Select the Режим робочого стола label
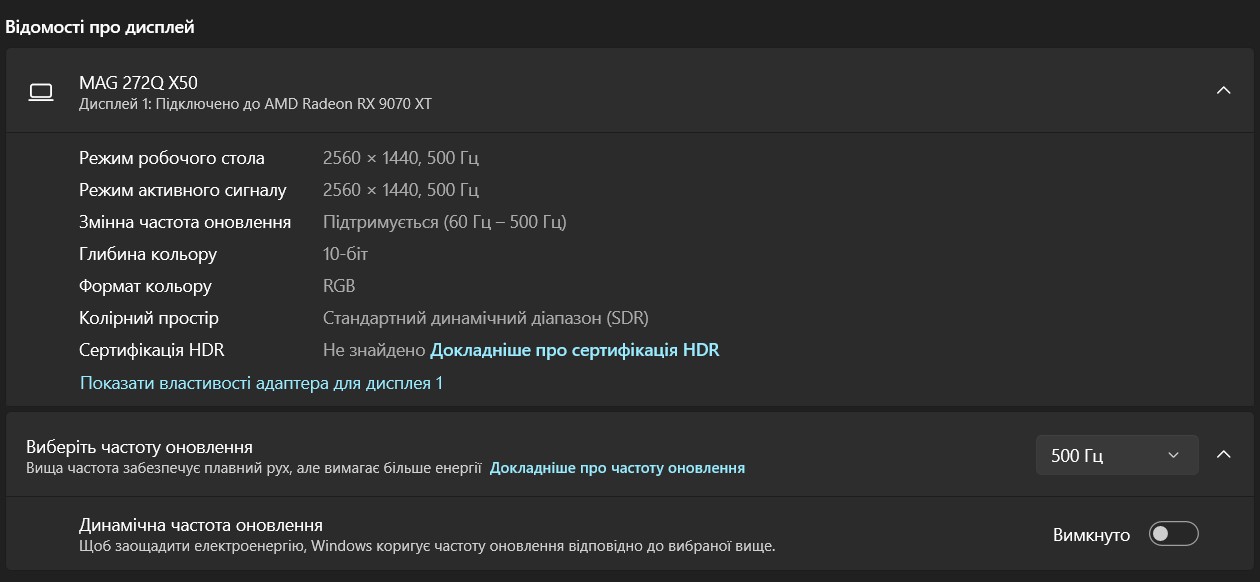1260x582 pixels. click(x=172, y=158)
